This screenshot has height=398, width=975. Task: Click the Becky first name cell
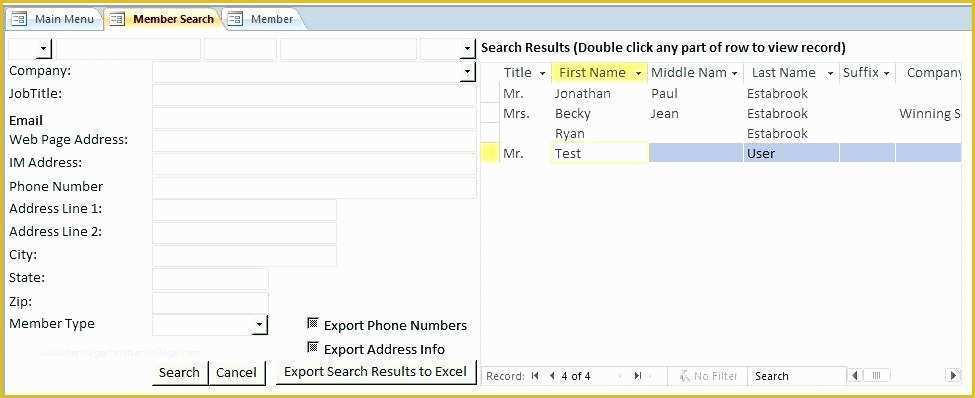click(599, 114)
